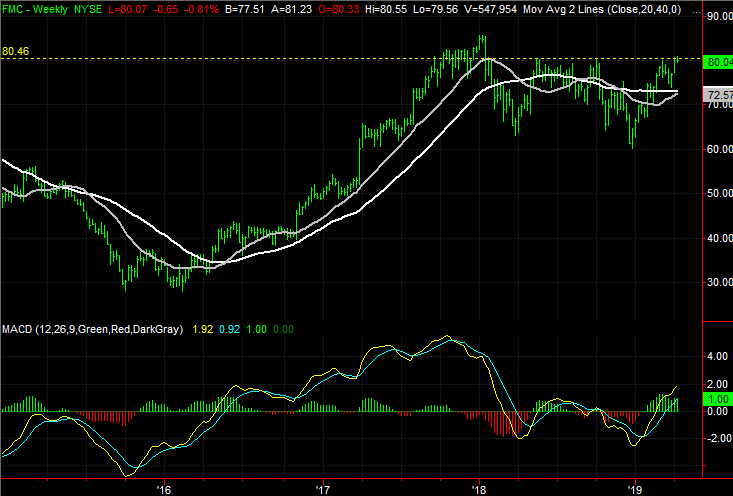Click the 2.00 MACD axis label

click(718, 384)
